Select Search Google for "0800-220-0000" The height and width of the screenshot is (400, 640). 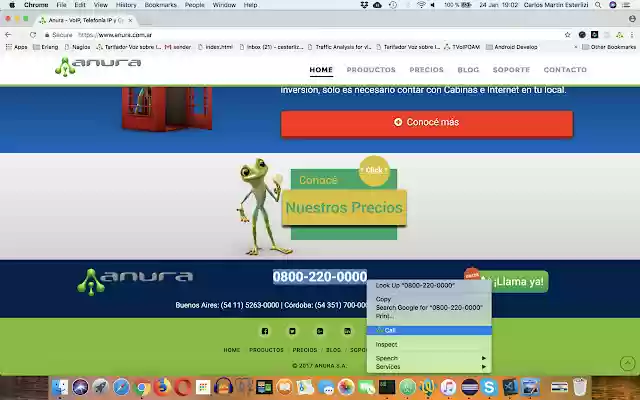point(429,307)
